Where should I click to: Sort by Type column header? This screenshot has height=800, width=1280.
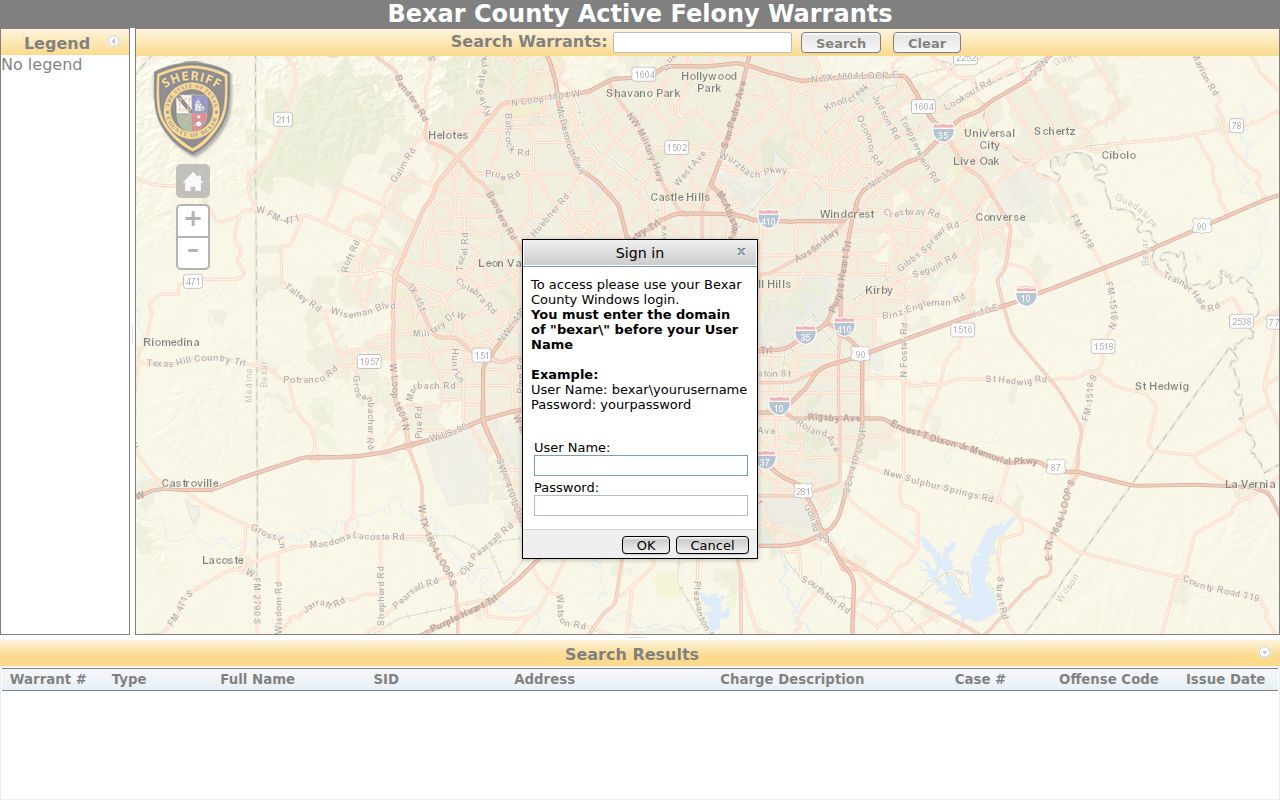tap(129, 679)
